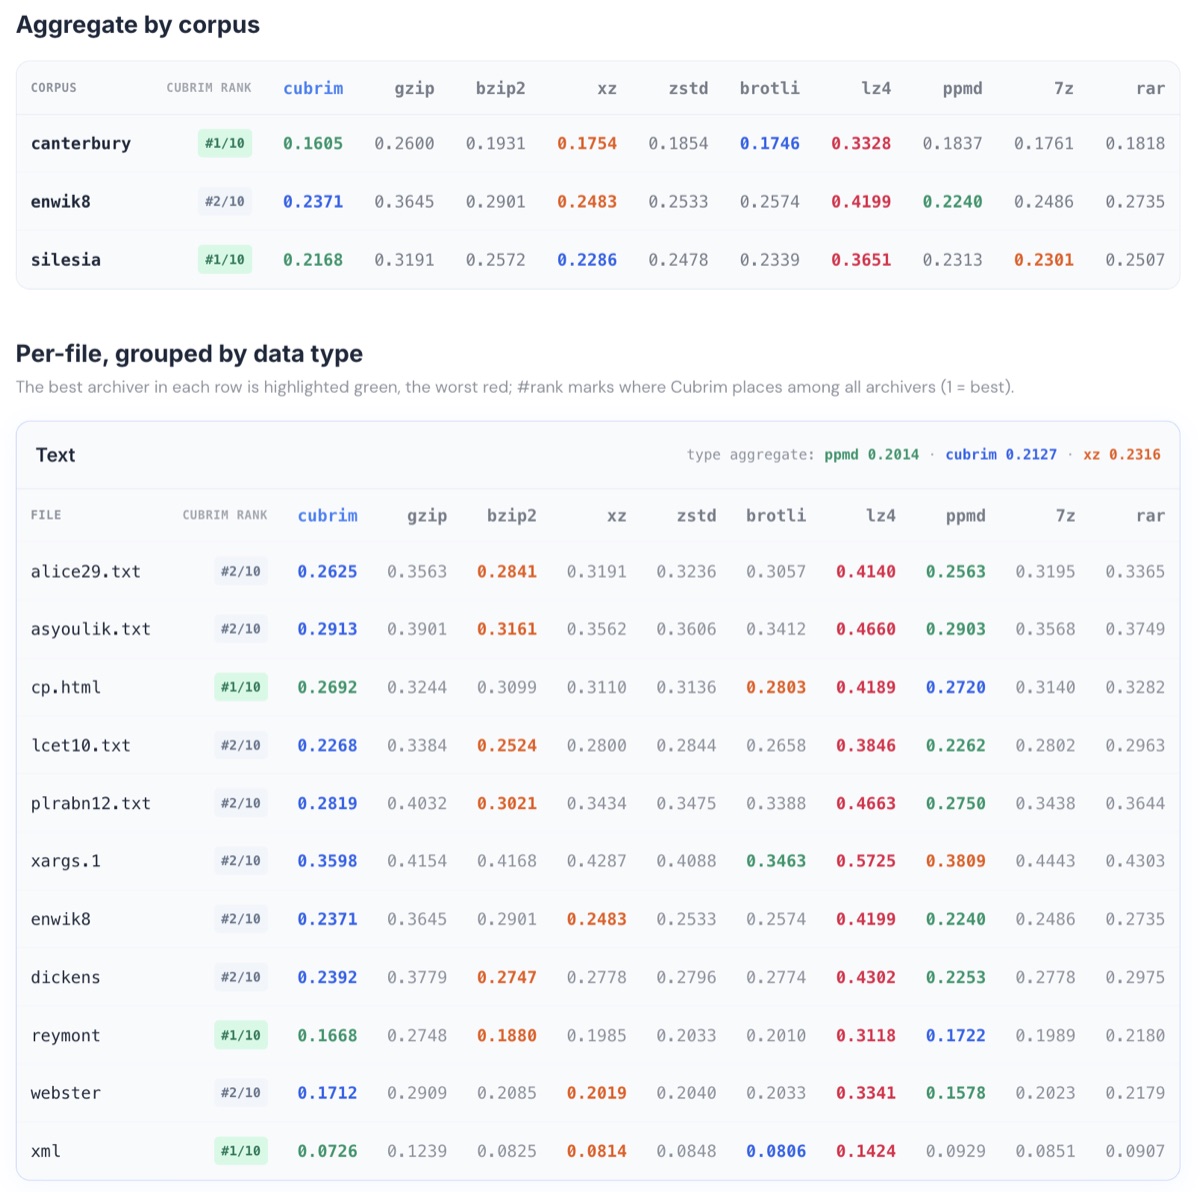Click the #2/10 rank badge for enwik8 corpus
The image size is (1200, 1192).
point(225,201)
